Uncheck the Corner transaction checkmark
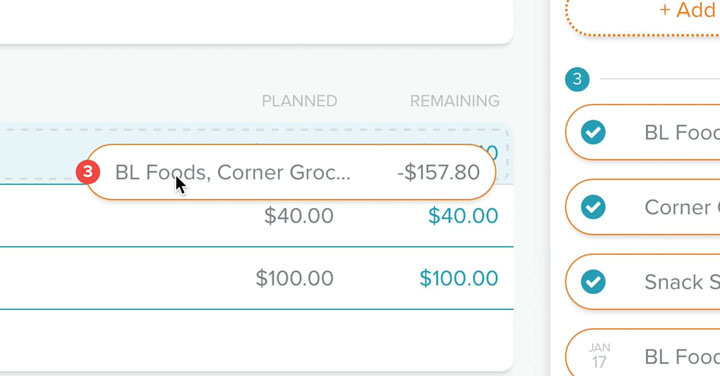The height and width of the screenshot is (376, 720). (593, 207)
